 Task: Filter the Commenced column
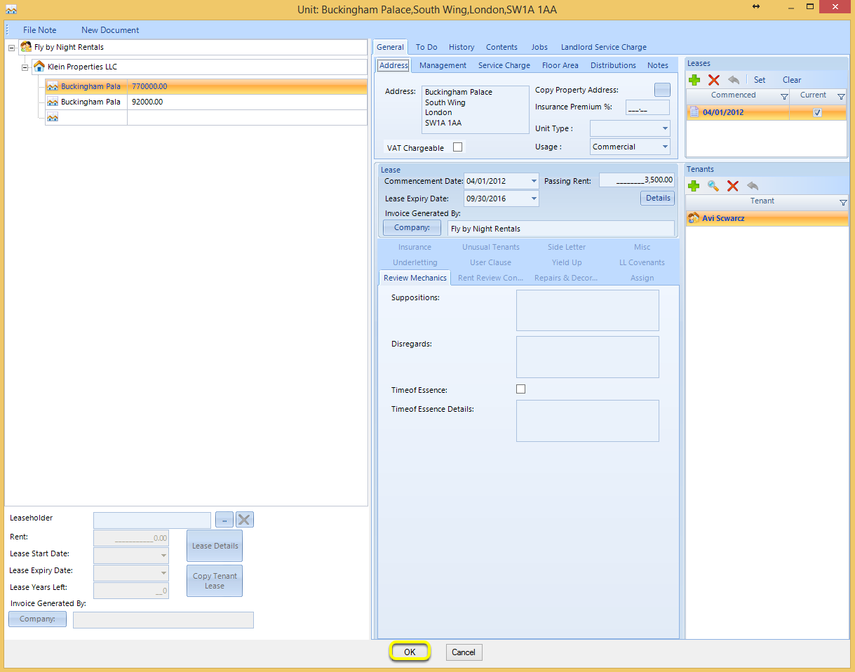(x=784, y=97)
